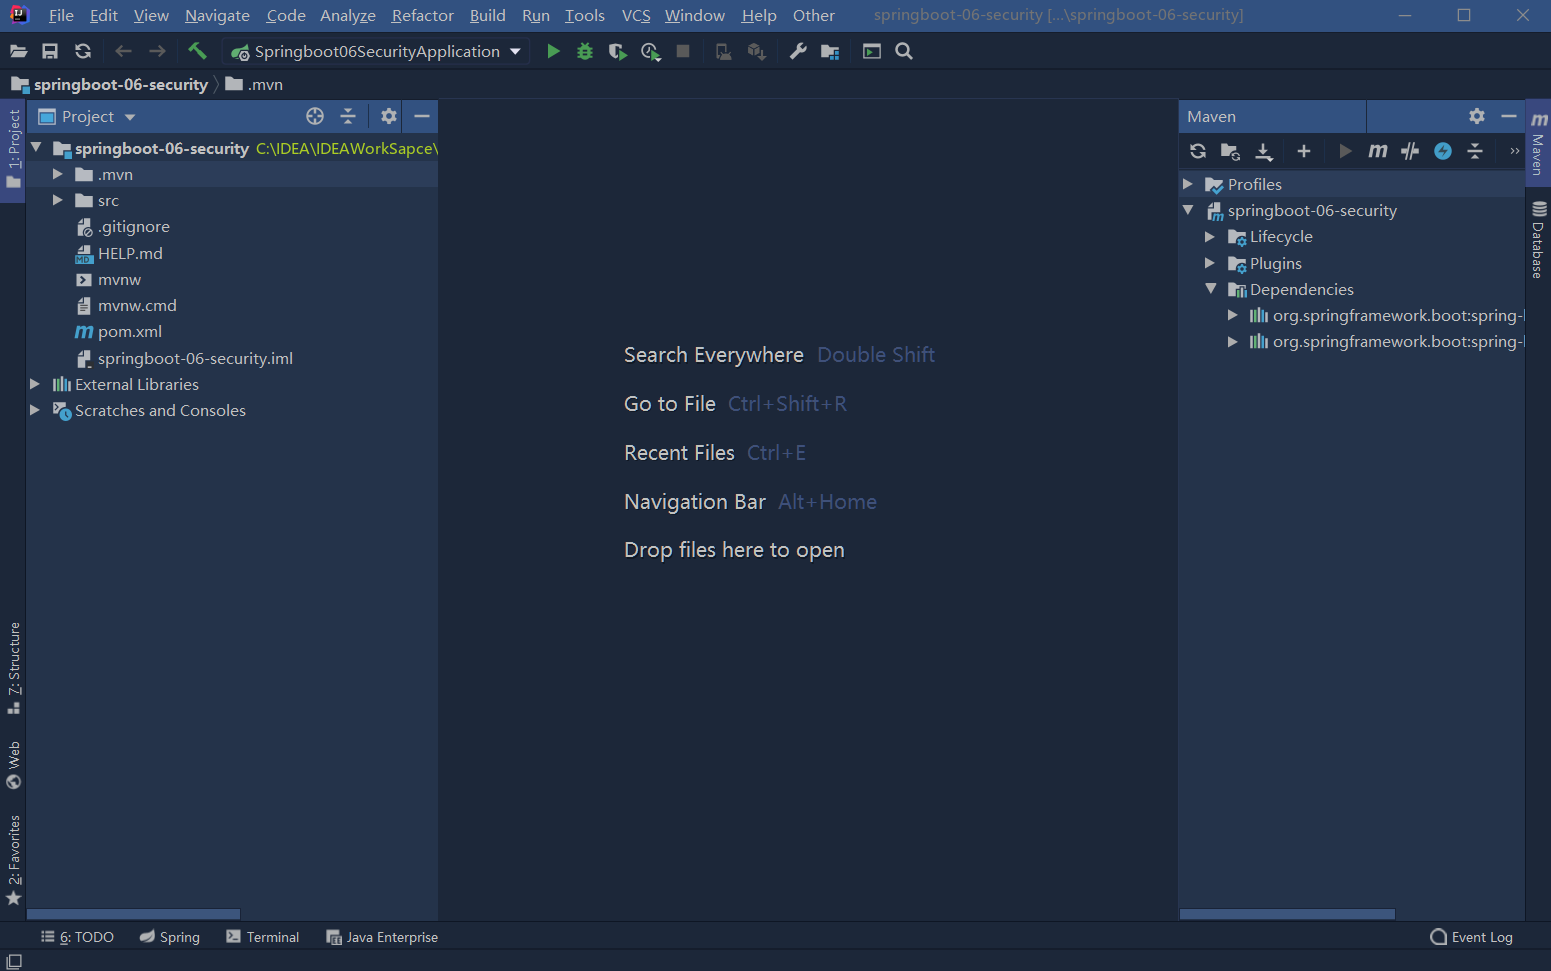Open Project panel gear options
The height and width of the screenshot is (971, 1551).
(x=389, y=116)
